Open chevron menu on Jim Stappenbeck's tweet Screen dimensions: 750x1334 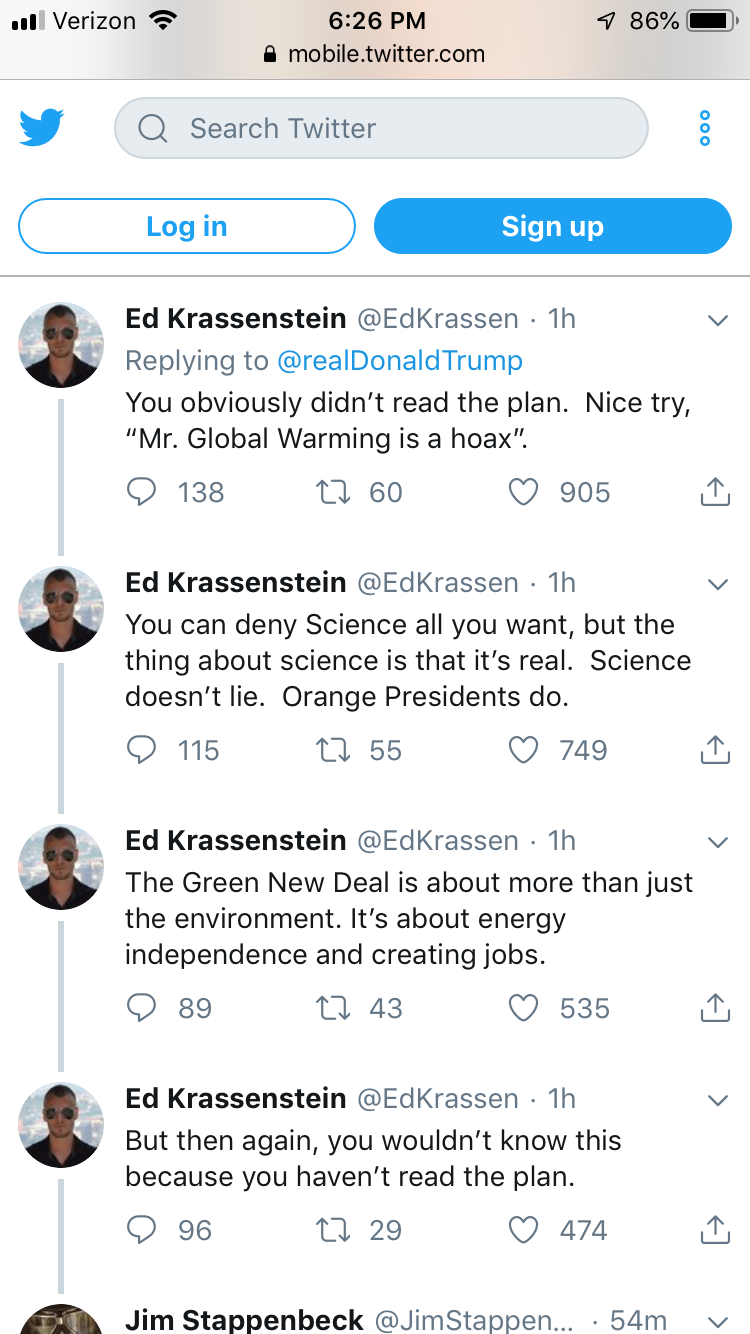(x=717, y=1320)
